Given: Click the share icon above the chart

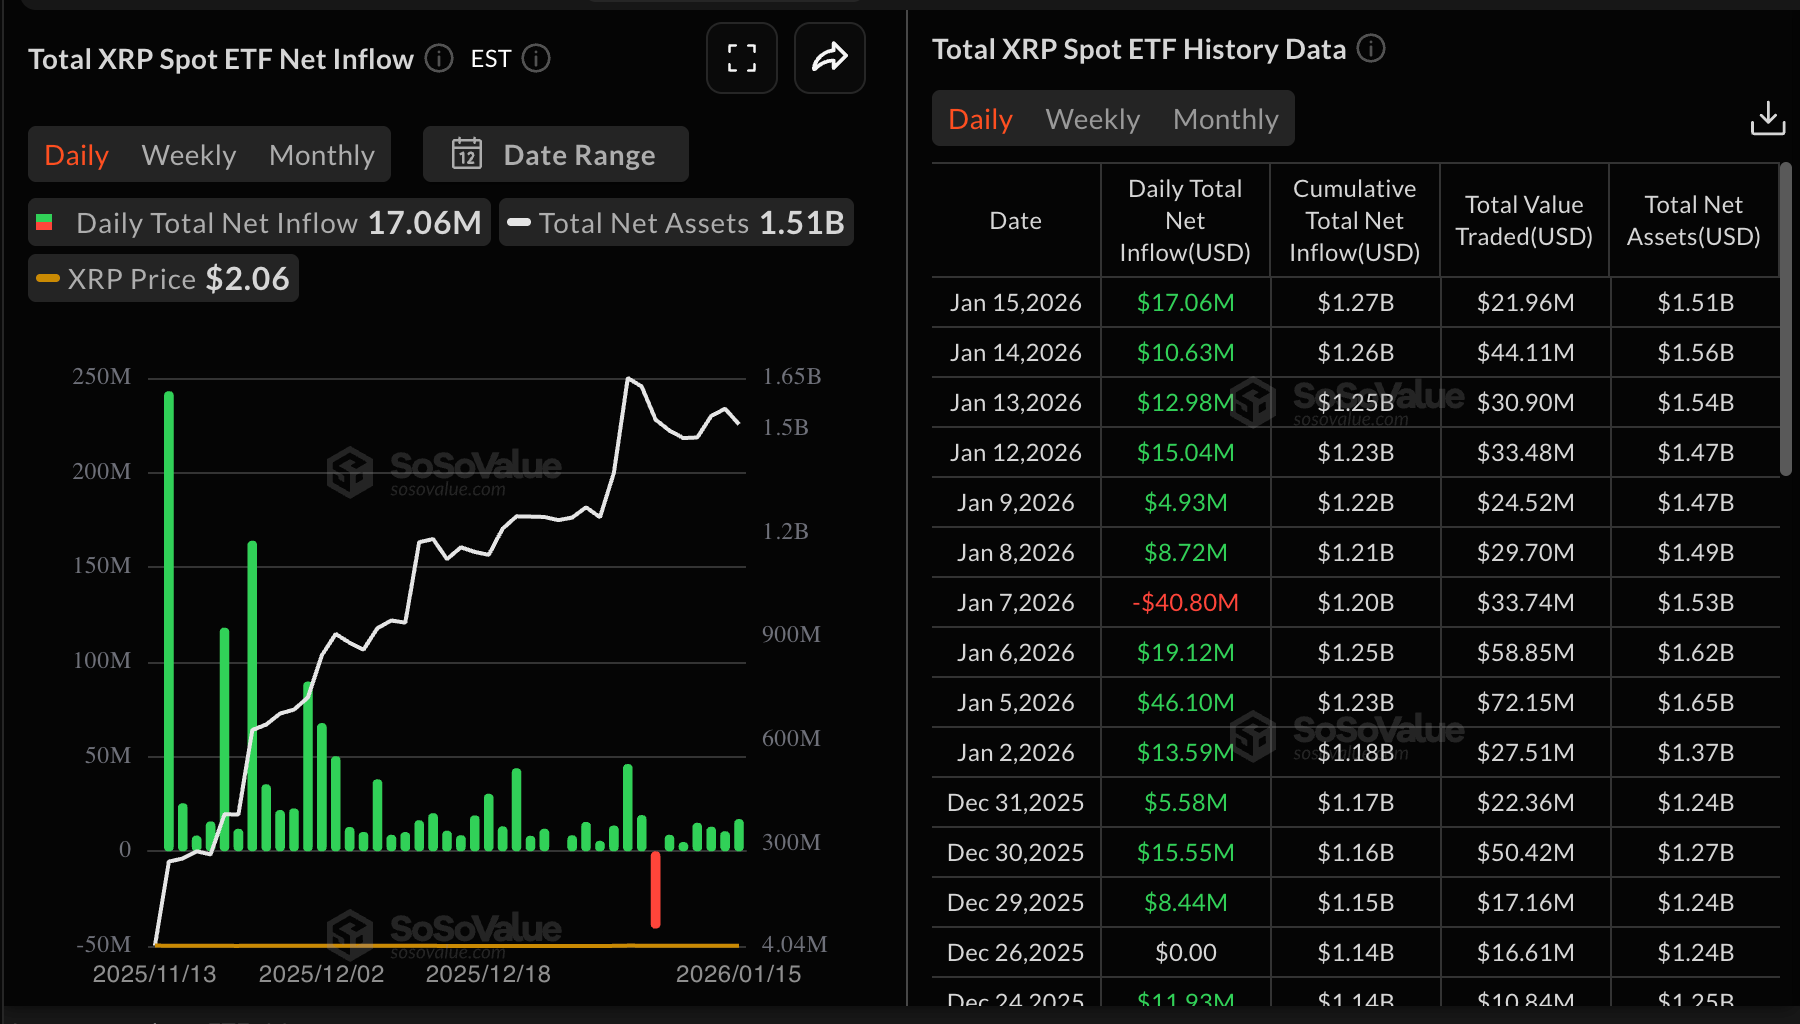Looking at the screenshot, I should (829, 58).
